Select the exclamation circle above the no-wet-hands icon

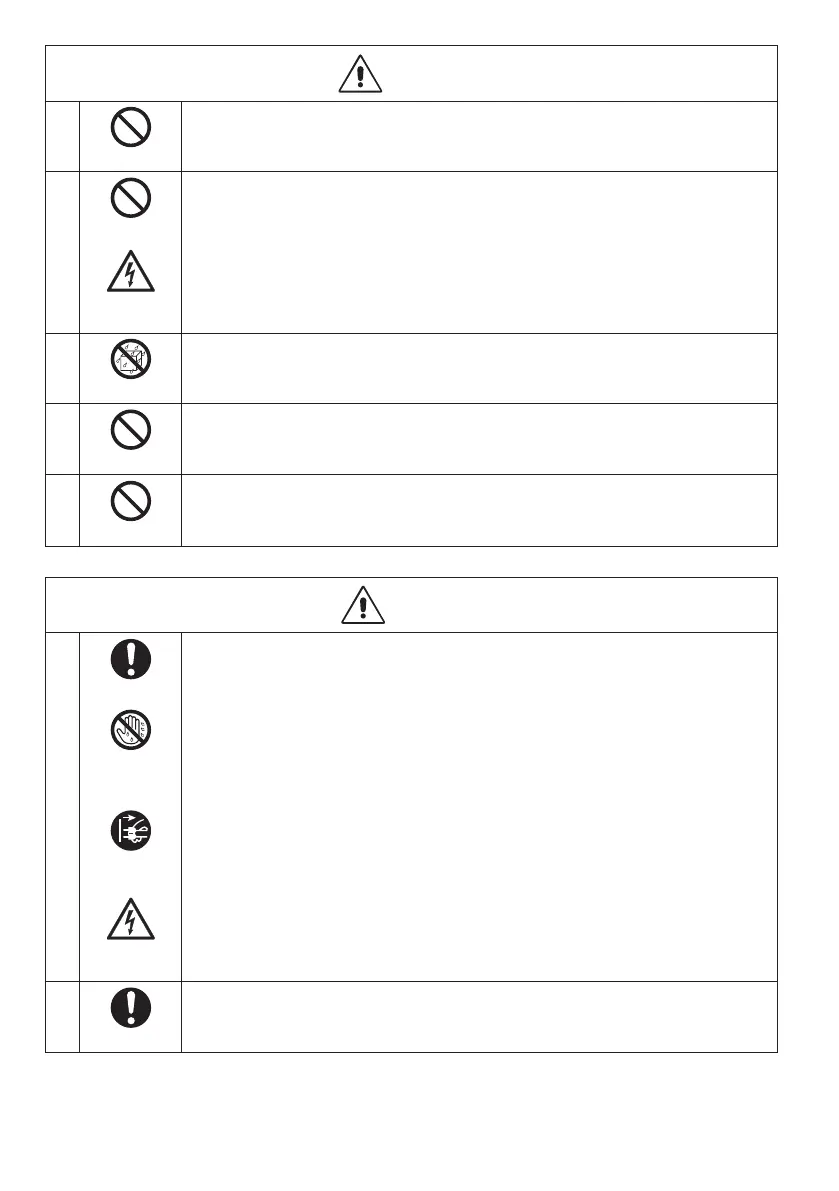click(x=131, y=659)
